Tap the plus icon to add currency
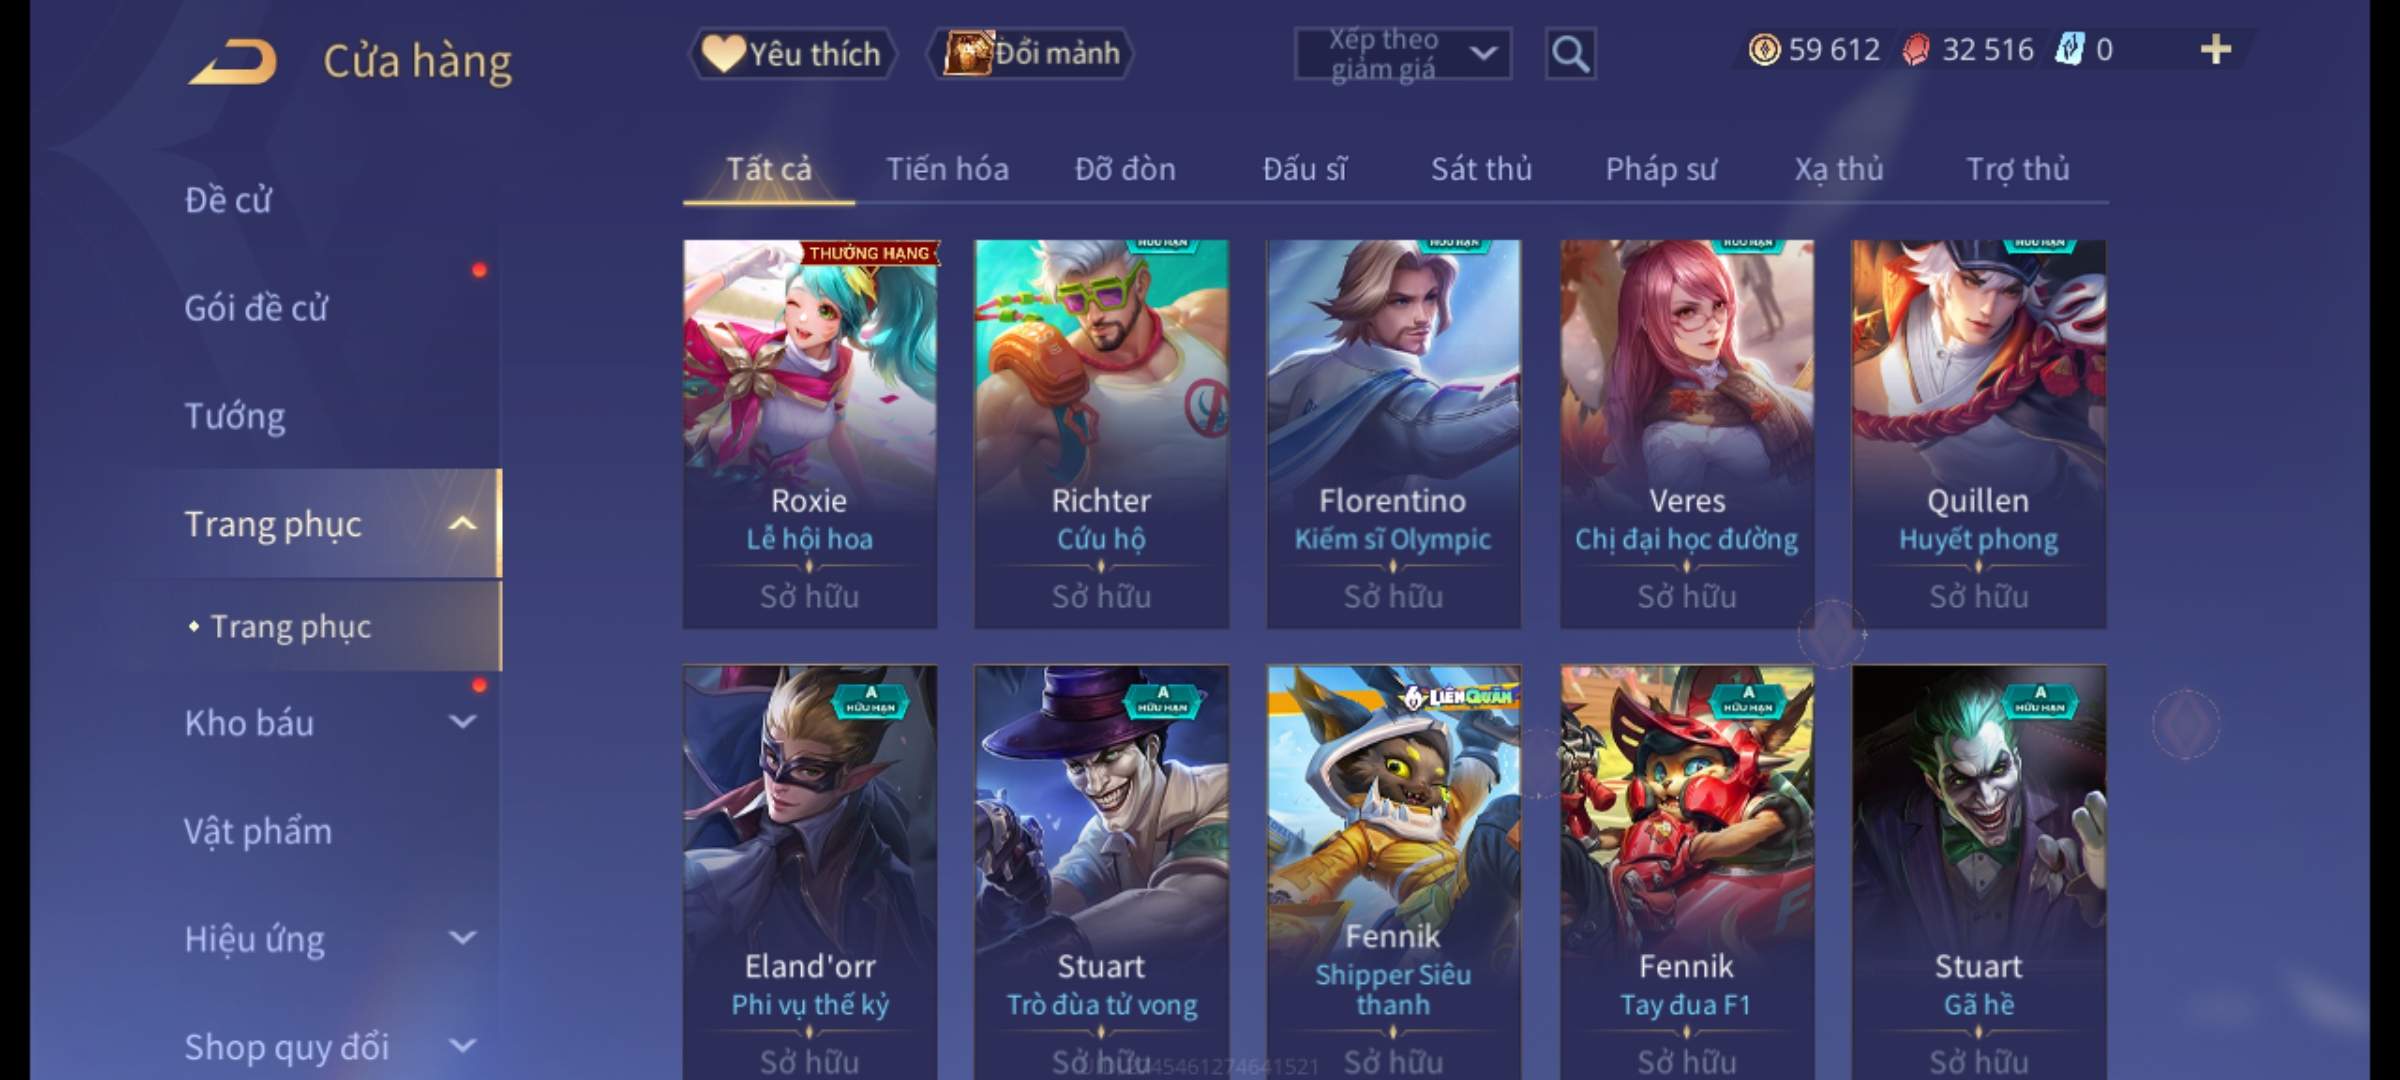Image resolution: width=2400 pixels, height=1080 pixels. click(x=2216, y=49)
